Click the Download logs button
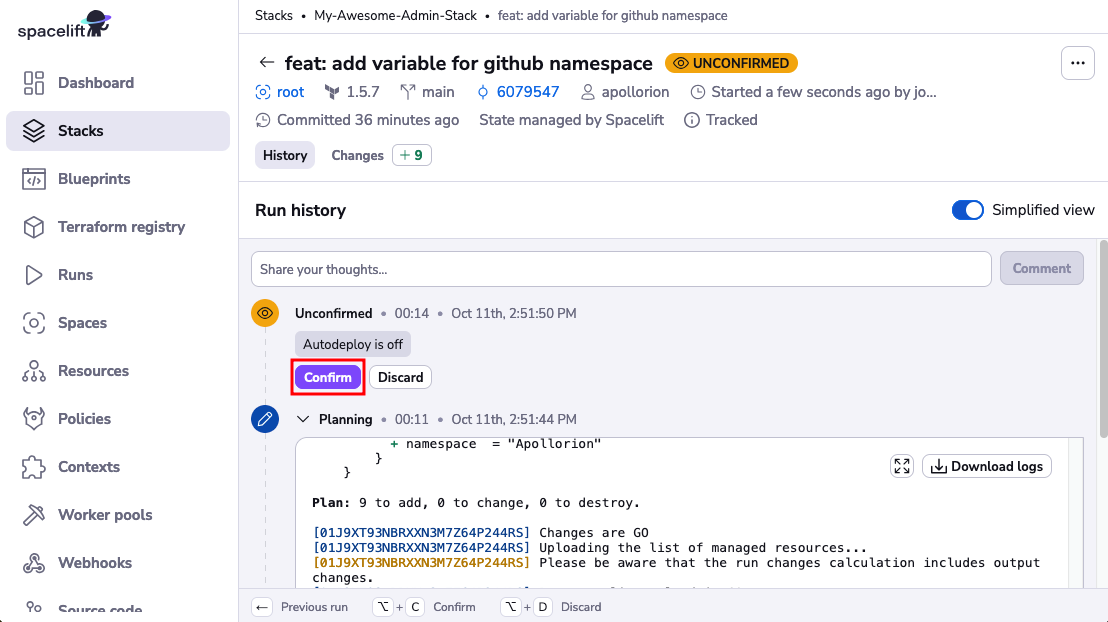The image size is (1108, 622). (986, 466)
